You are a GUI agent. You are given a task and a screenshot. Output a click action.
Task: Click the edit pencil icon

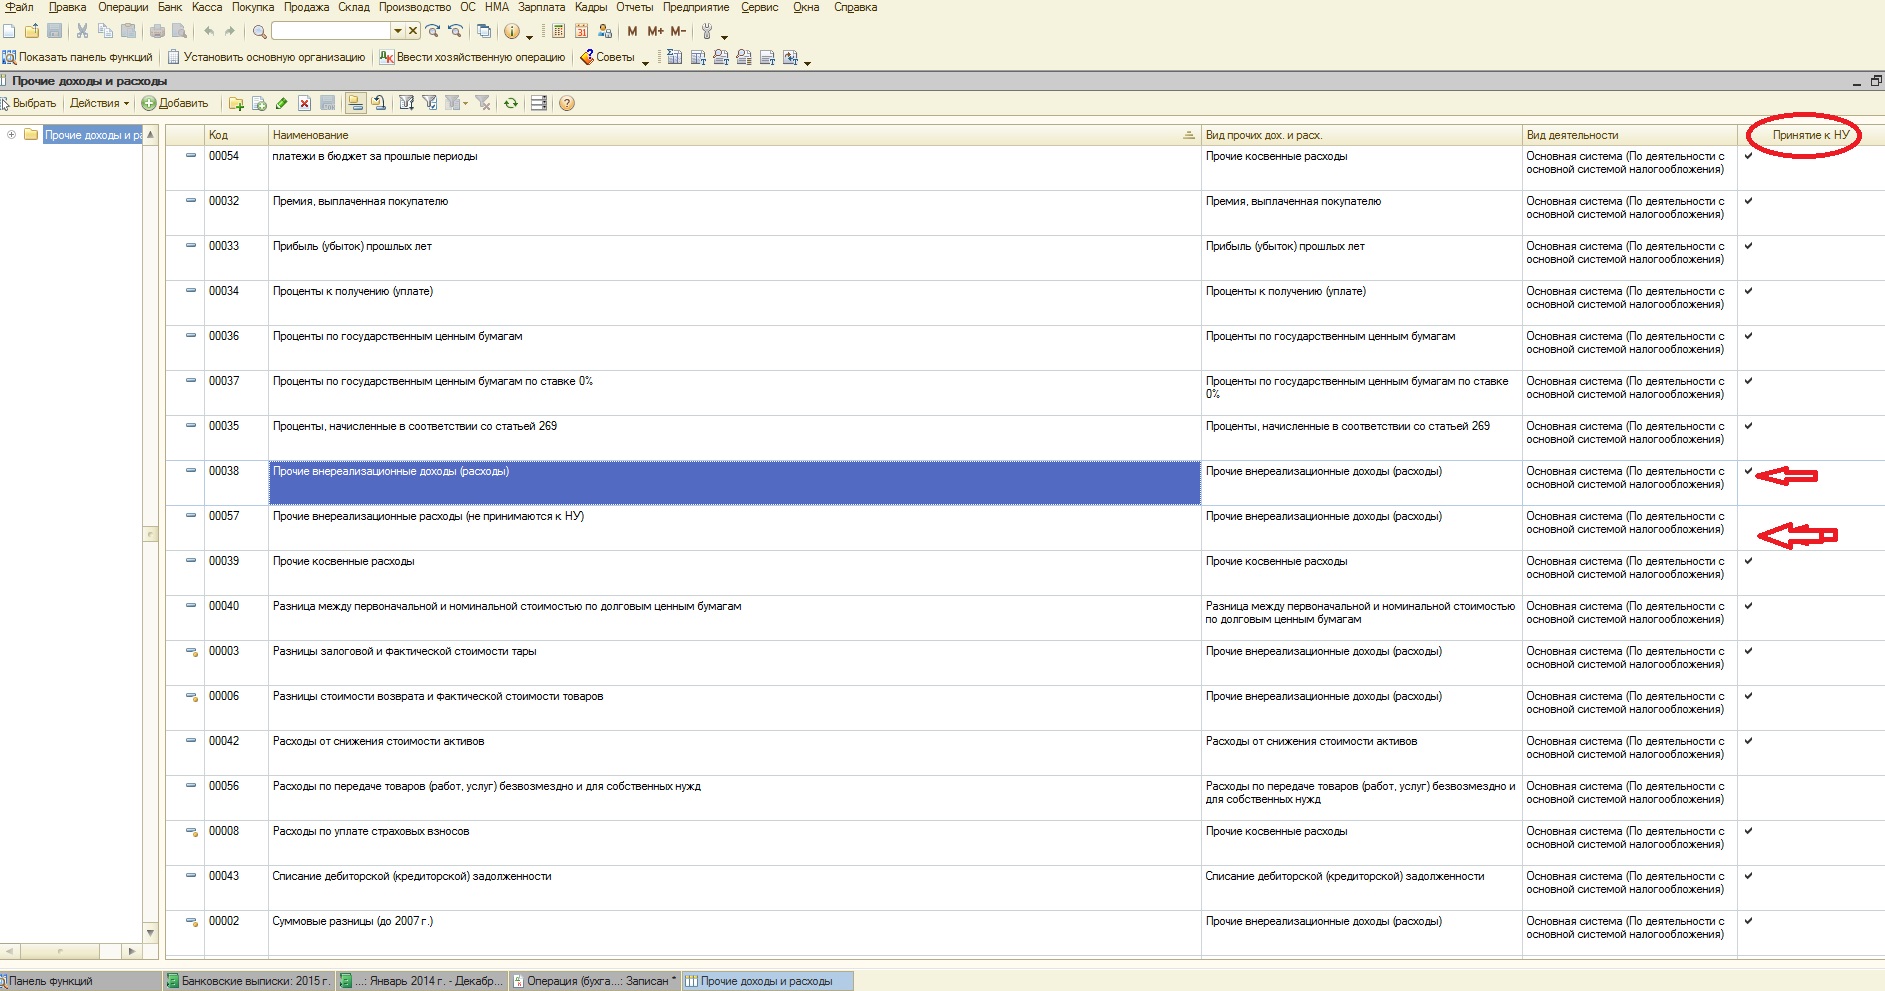[x=282, y=103]
